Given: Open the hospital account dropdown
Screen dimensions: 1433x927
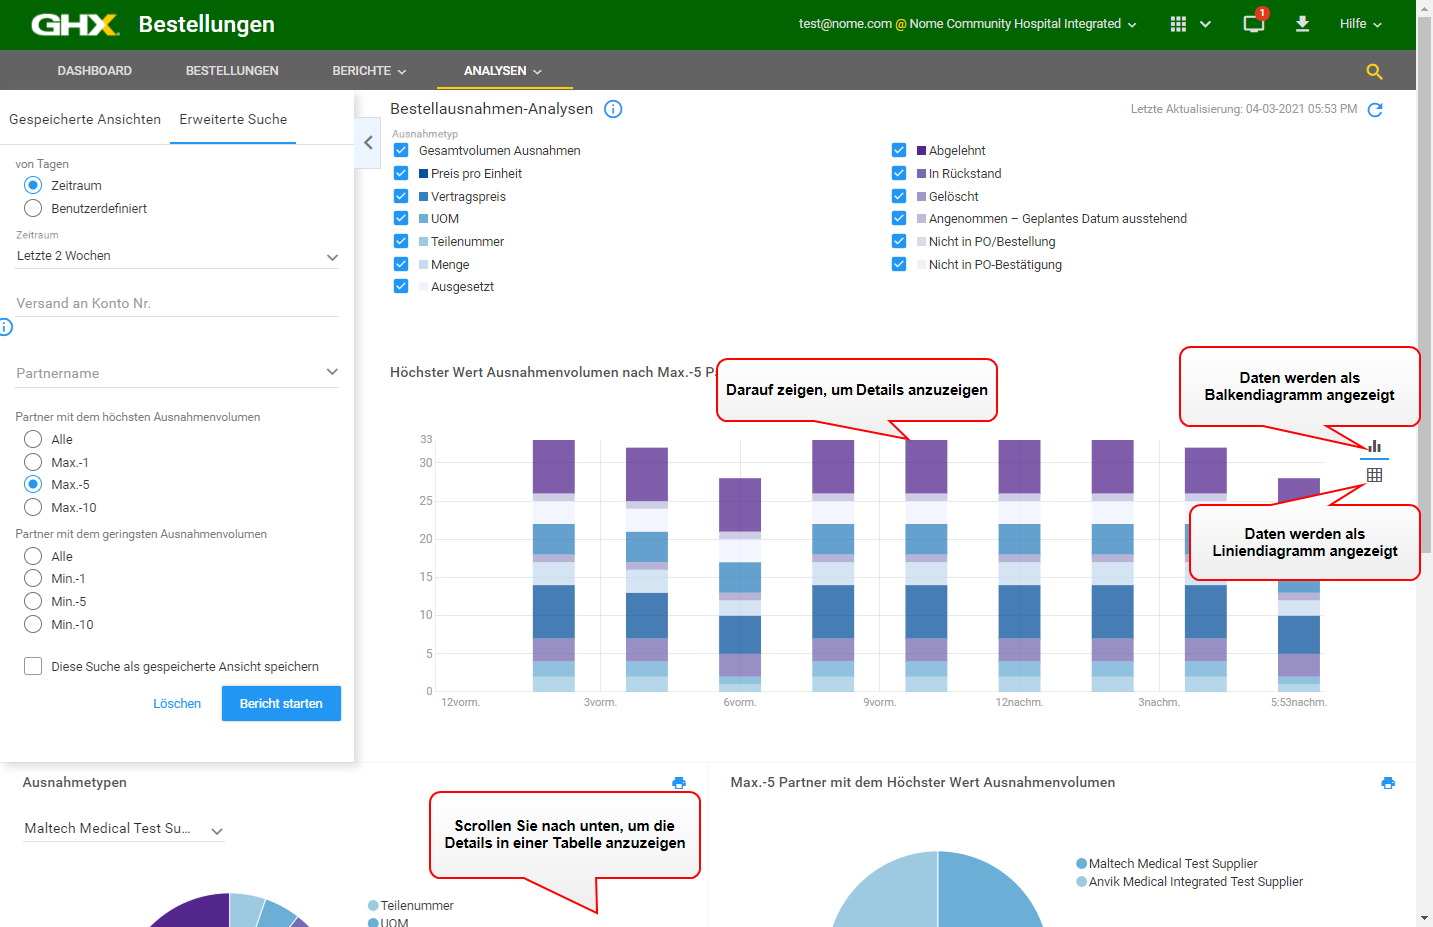Looking at the screenshot, I should click(x=967, y=24).
